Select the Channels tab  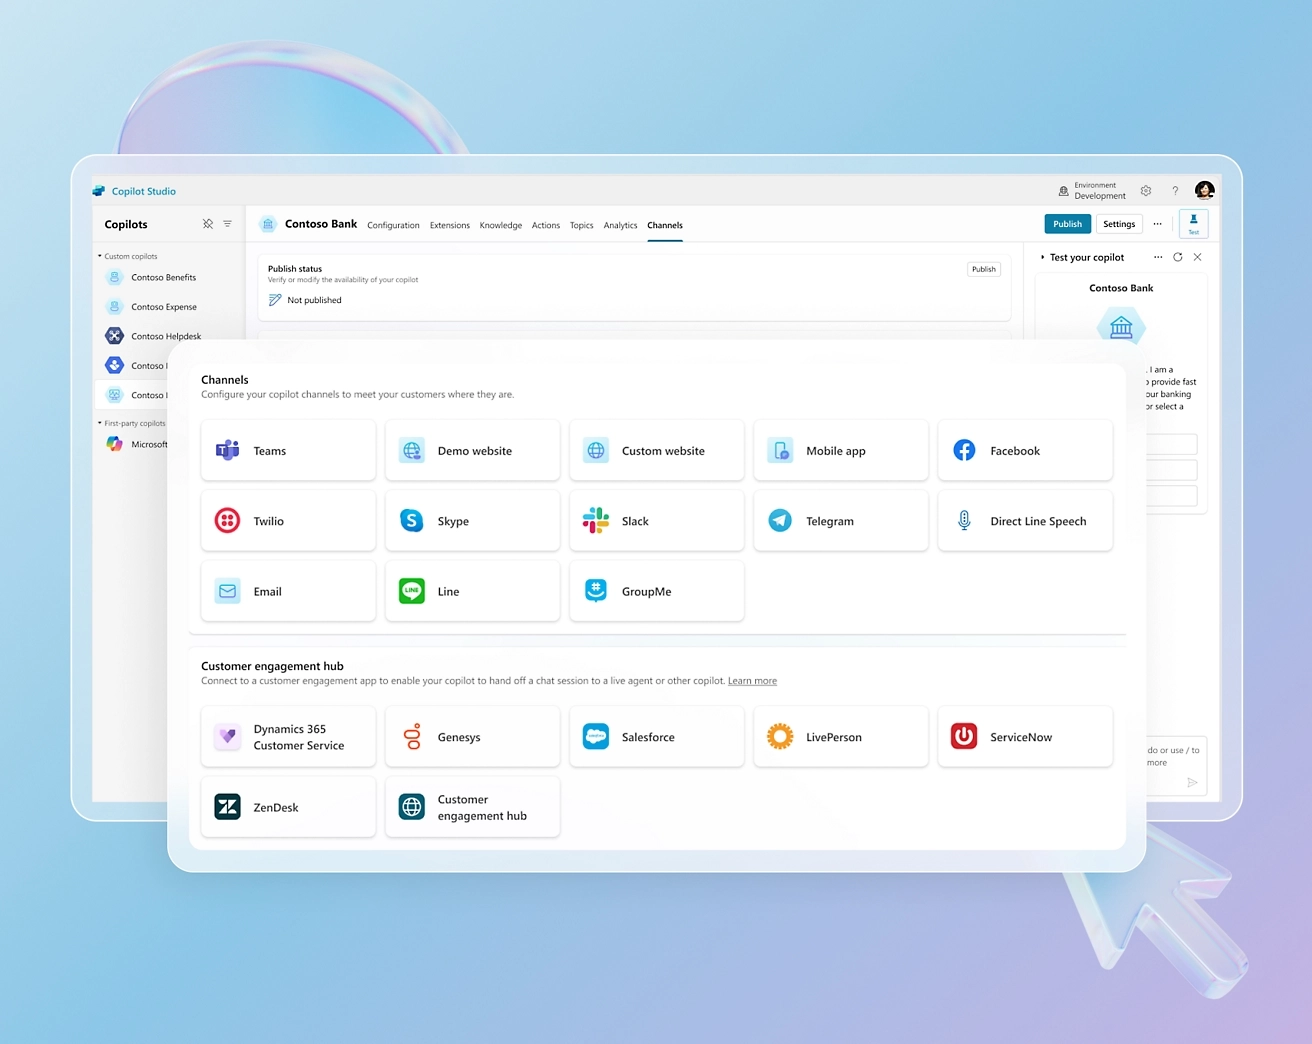tap(665, 225)
